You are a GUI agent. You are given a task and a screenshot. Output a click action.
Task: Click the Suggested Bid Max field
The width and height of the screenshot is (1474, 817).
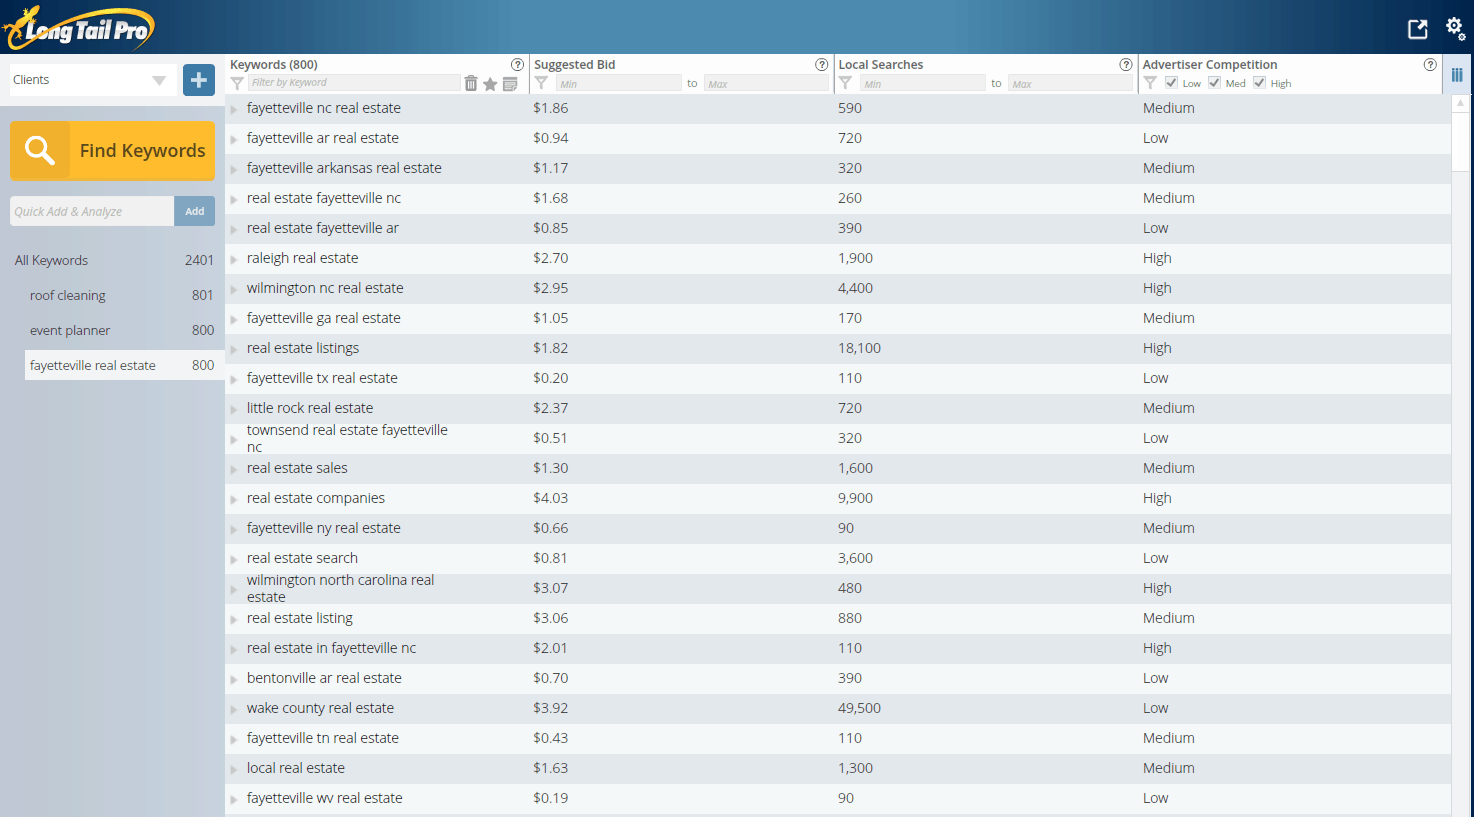click(766, 84)
